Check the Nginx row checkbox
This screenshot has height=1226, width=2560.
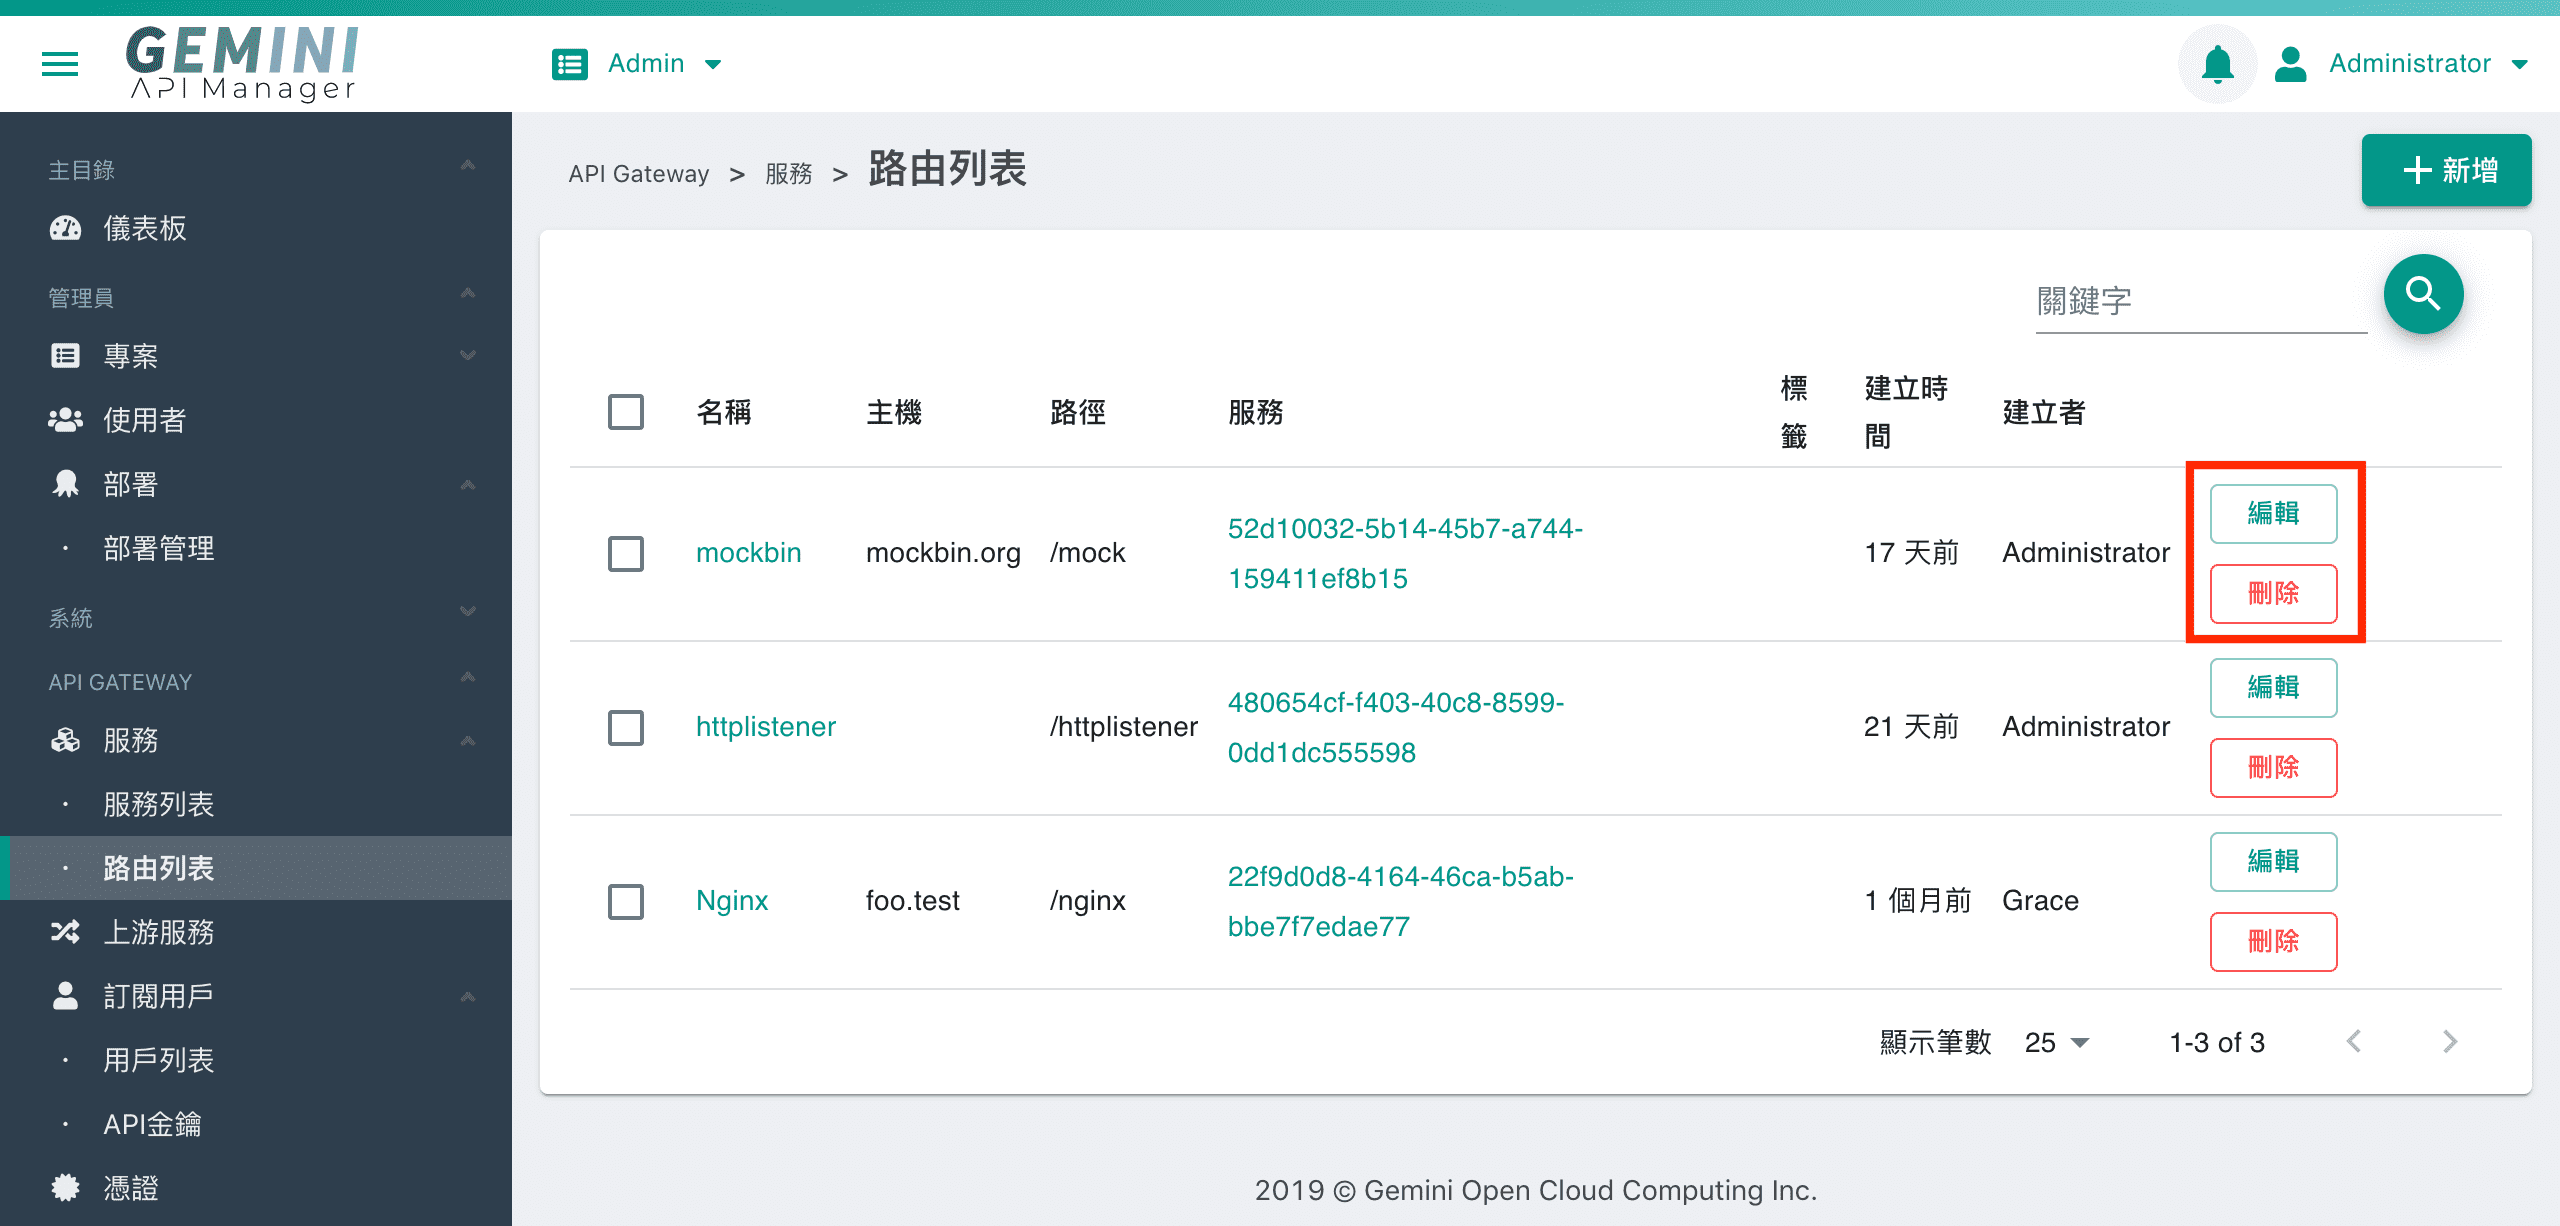(x=626, y=901)
